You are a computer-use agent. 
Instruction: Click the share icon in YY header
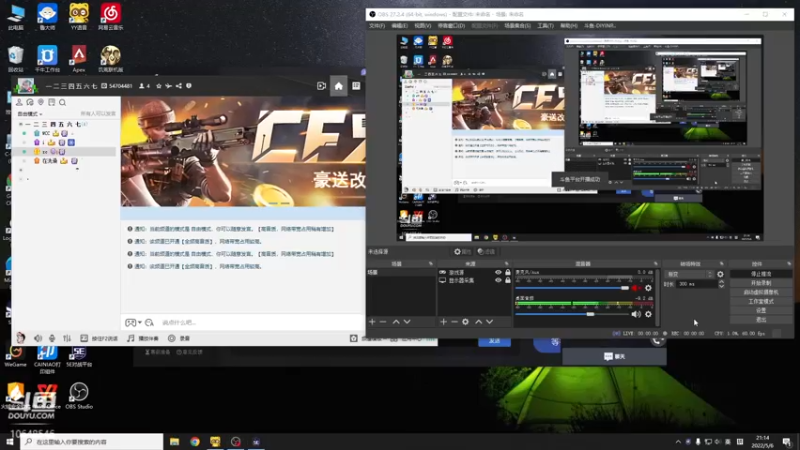point(179,86)
